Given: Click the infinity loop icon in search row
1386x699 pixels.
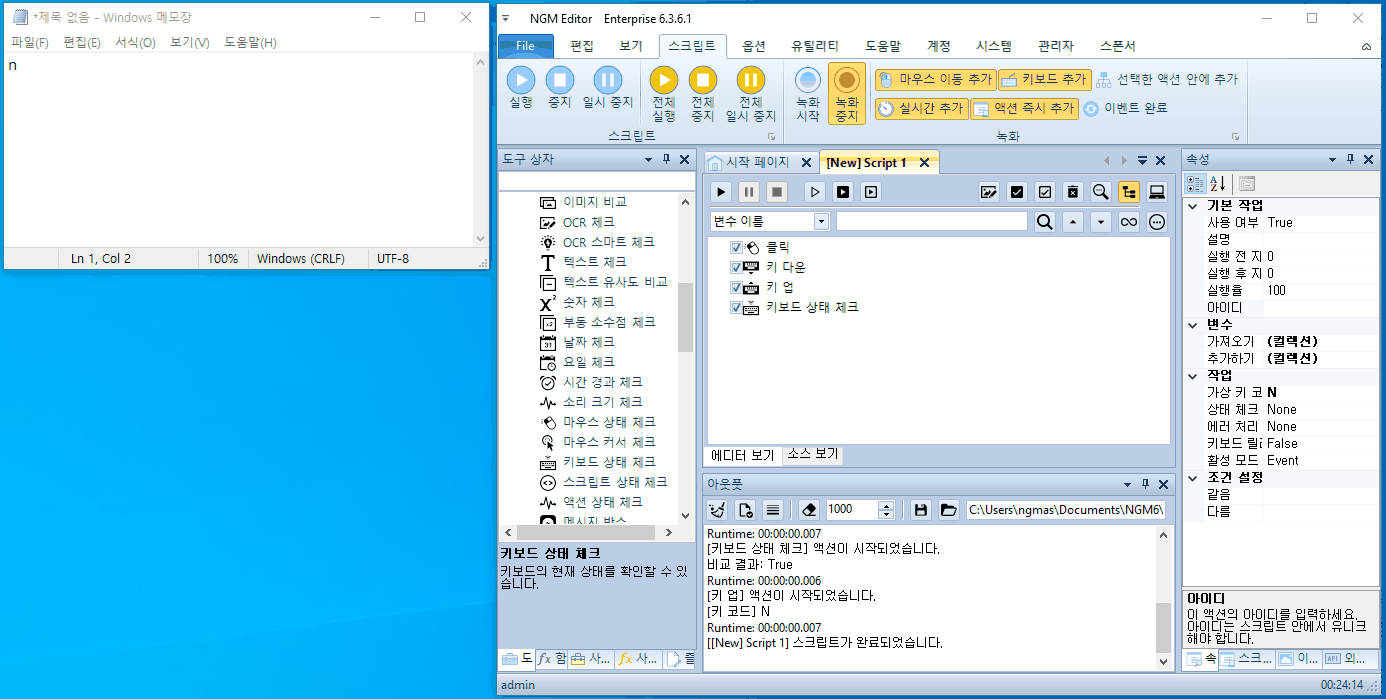Looking at the screenshot, I should pos(1129,222).
